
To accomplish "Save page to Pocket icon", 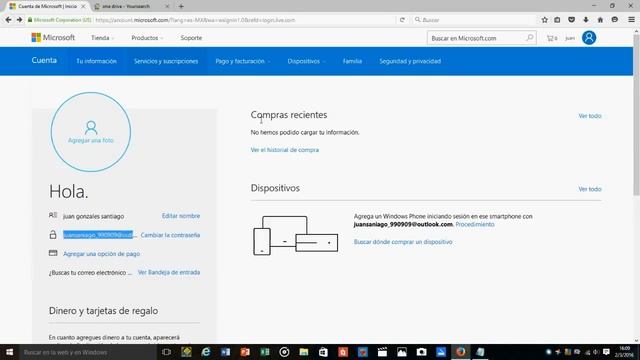I will pyautogui.click(x=571, y=20).
